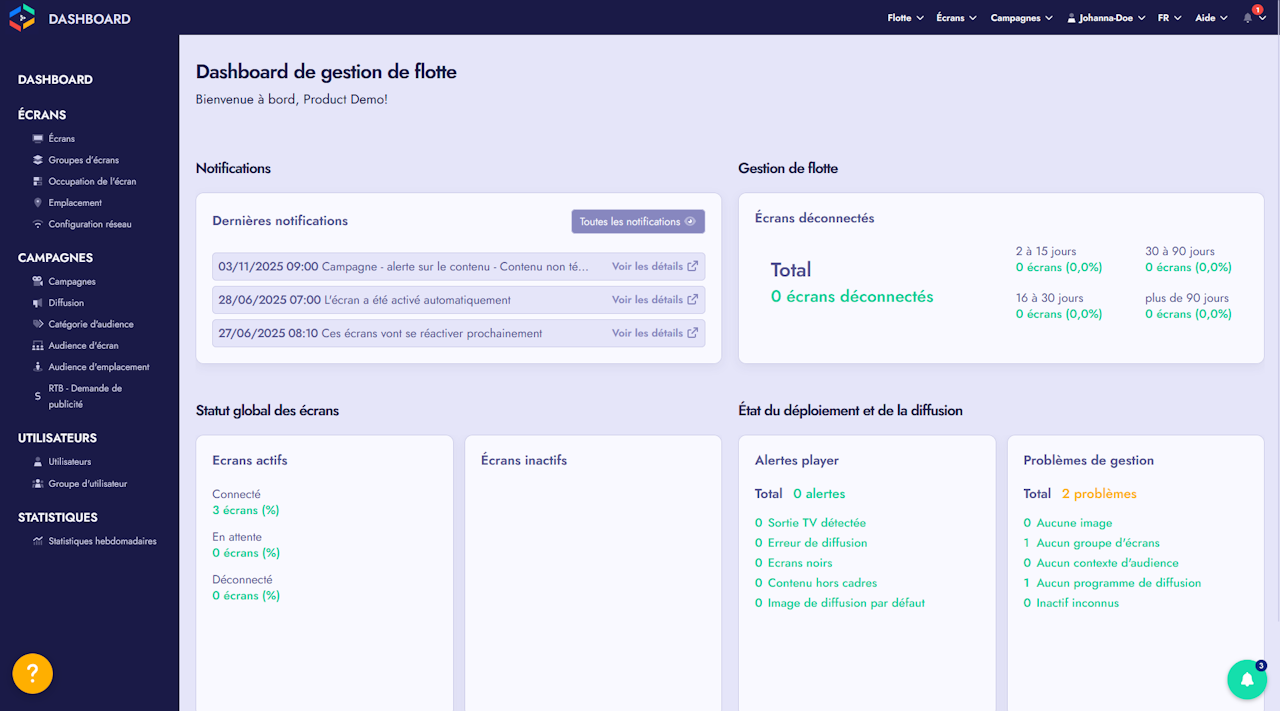Click Aucun contexte d'audience row
1280x711 pixels.
click(1101, 563)
